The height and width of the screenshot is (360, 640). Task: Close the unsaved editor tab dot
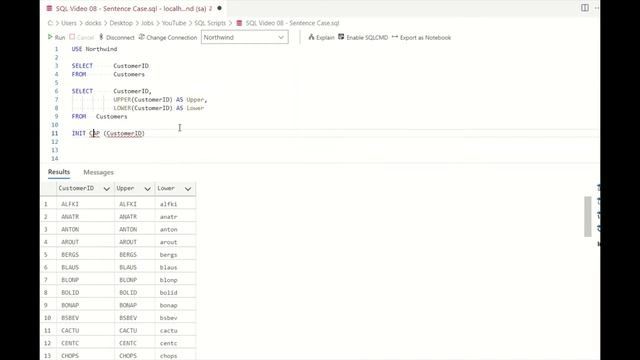pyautogui.click(x=220, y=8)
